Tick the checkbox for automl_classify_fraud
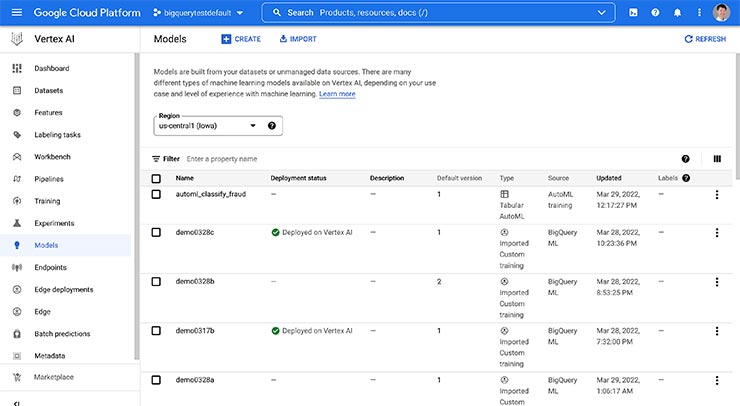 pos(156,194)
